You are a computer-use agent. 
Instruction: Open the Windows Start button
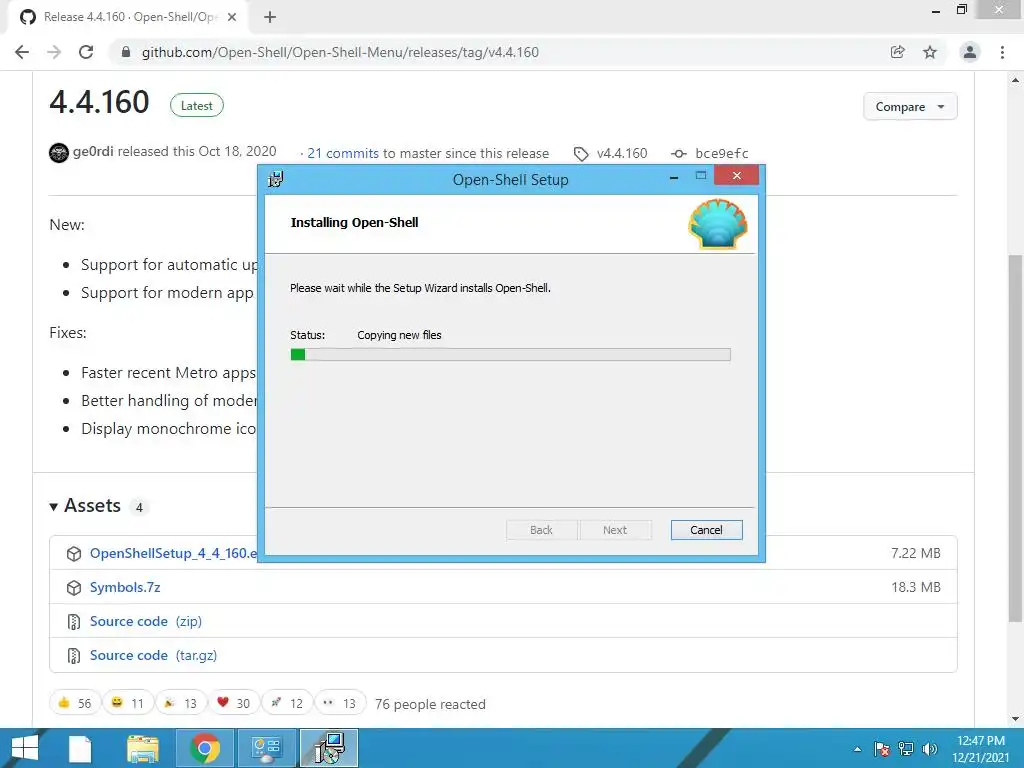25,748
